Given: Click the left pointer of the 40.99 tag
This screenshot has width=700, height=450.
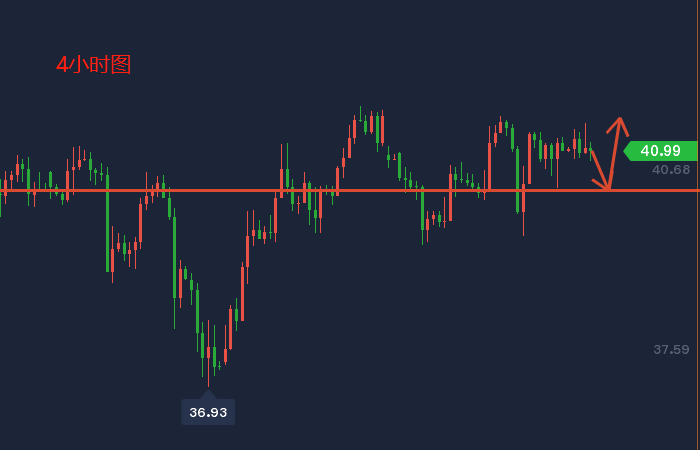Looking at the screenshot, I should (x=628, y=151).
